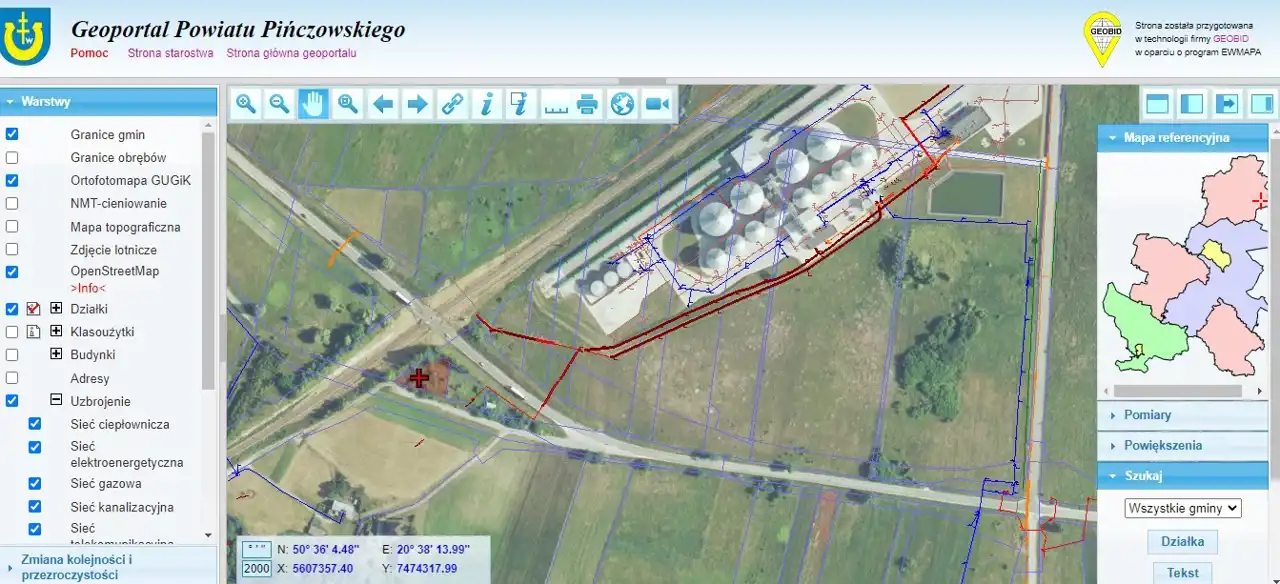Disable the Sieć gazowa layer checkbox
Screen dimensions: 1280x584
coord(35,484)
